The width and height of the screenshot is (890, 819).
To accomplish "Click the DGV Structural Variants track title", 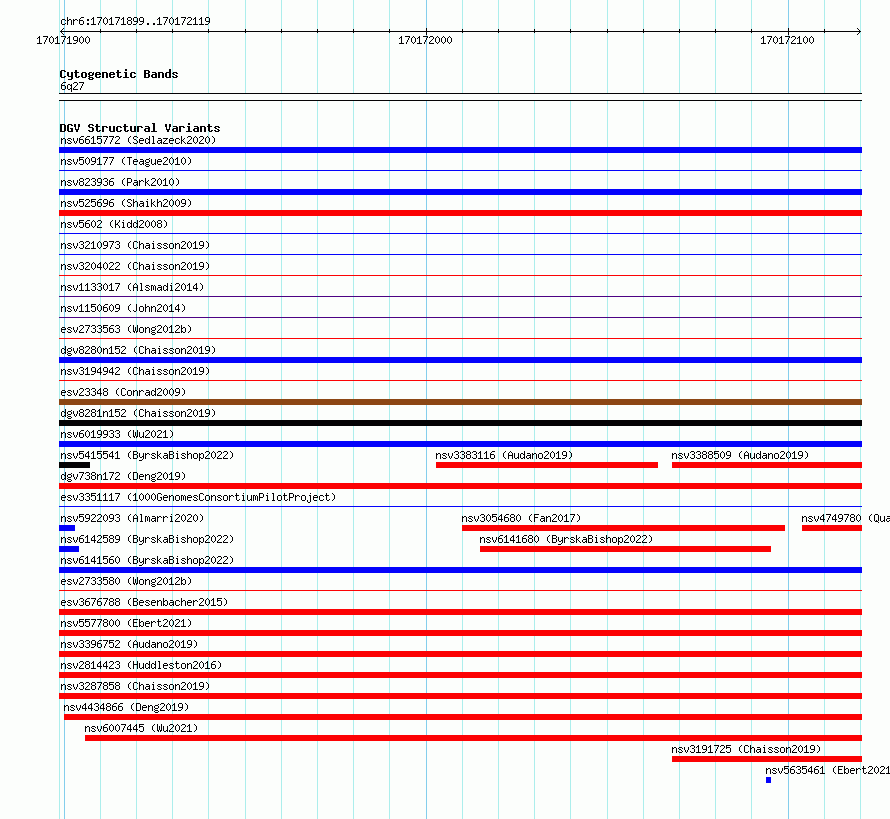I will [x=140, y=128].
